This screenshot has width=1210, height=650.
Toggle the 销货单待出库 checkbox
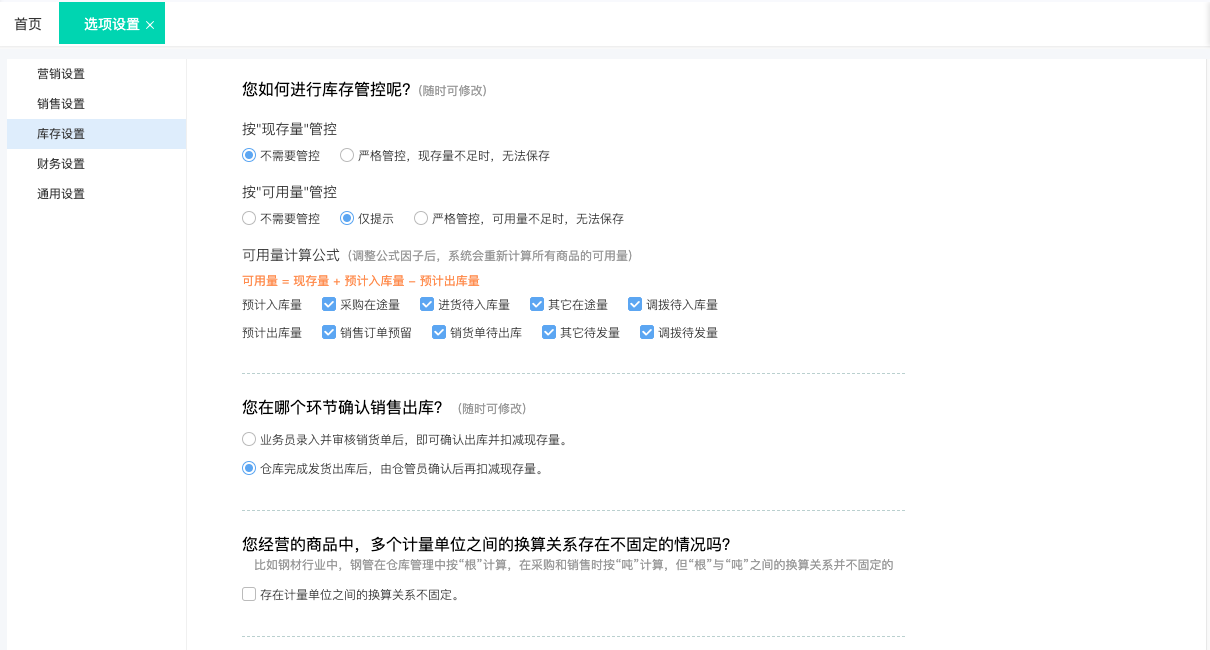pos(439,332)
